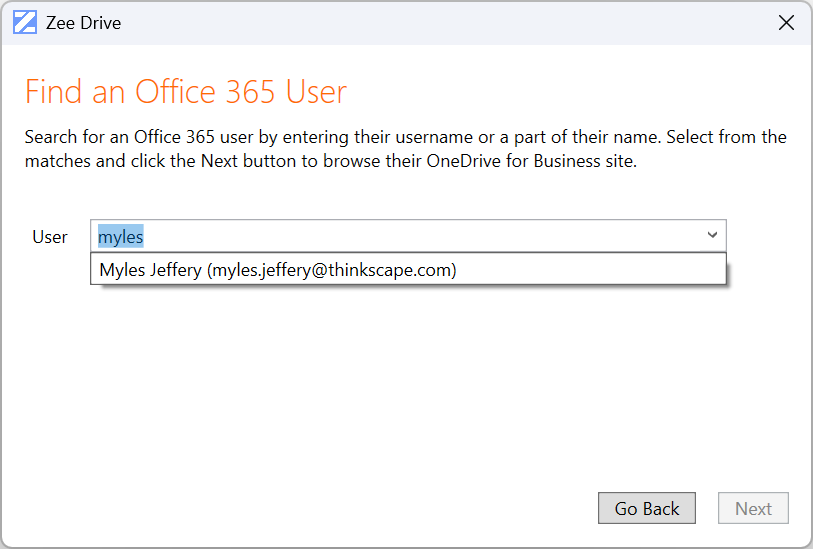
Task: Expand the User dropdown chevron
Action: (712, 236)
